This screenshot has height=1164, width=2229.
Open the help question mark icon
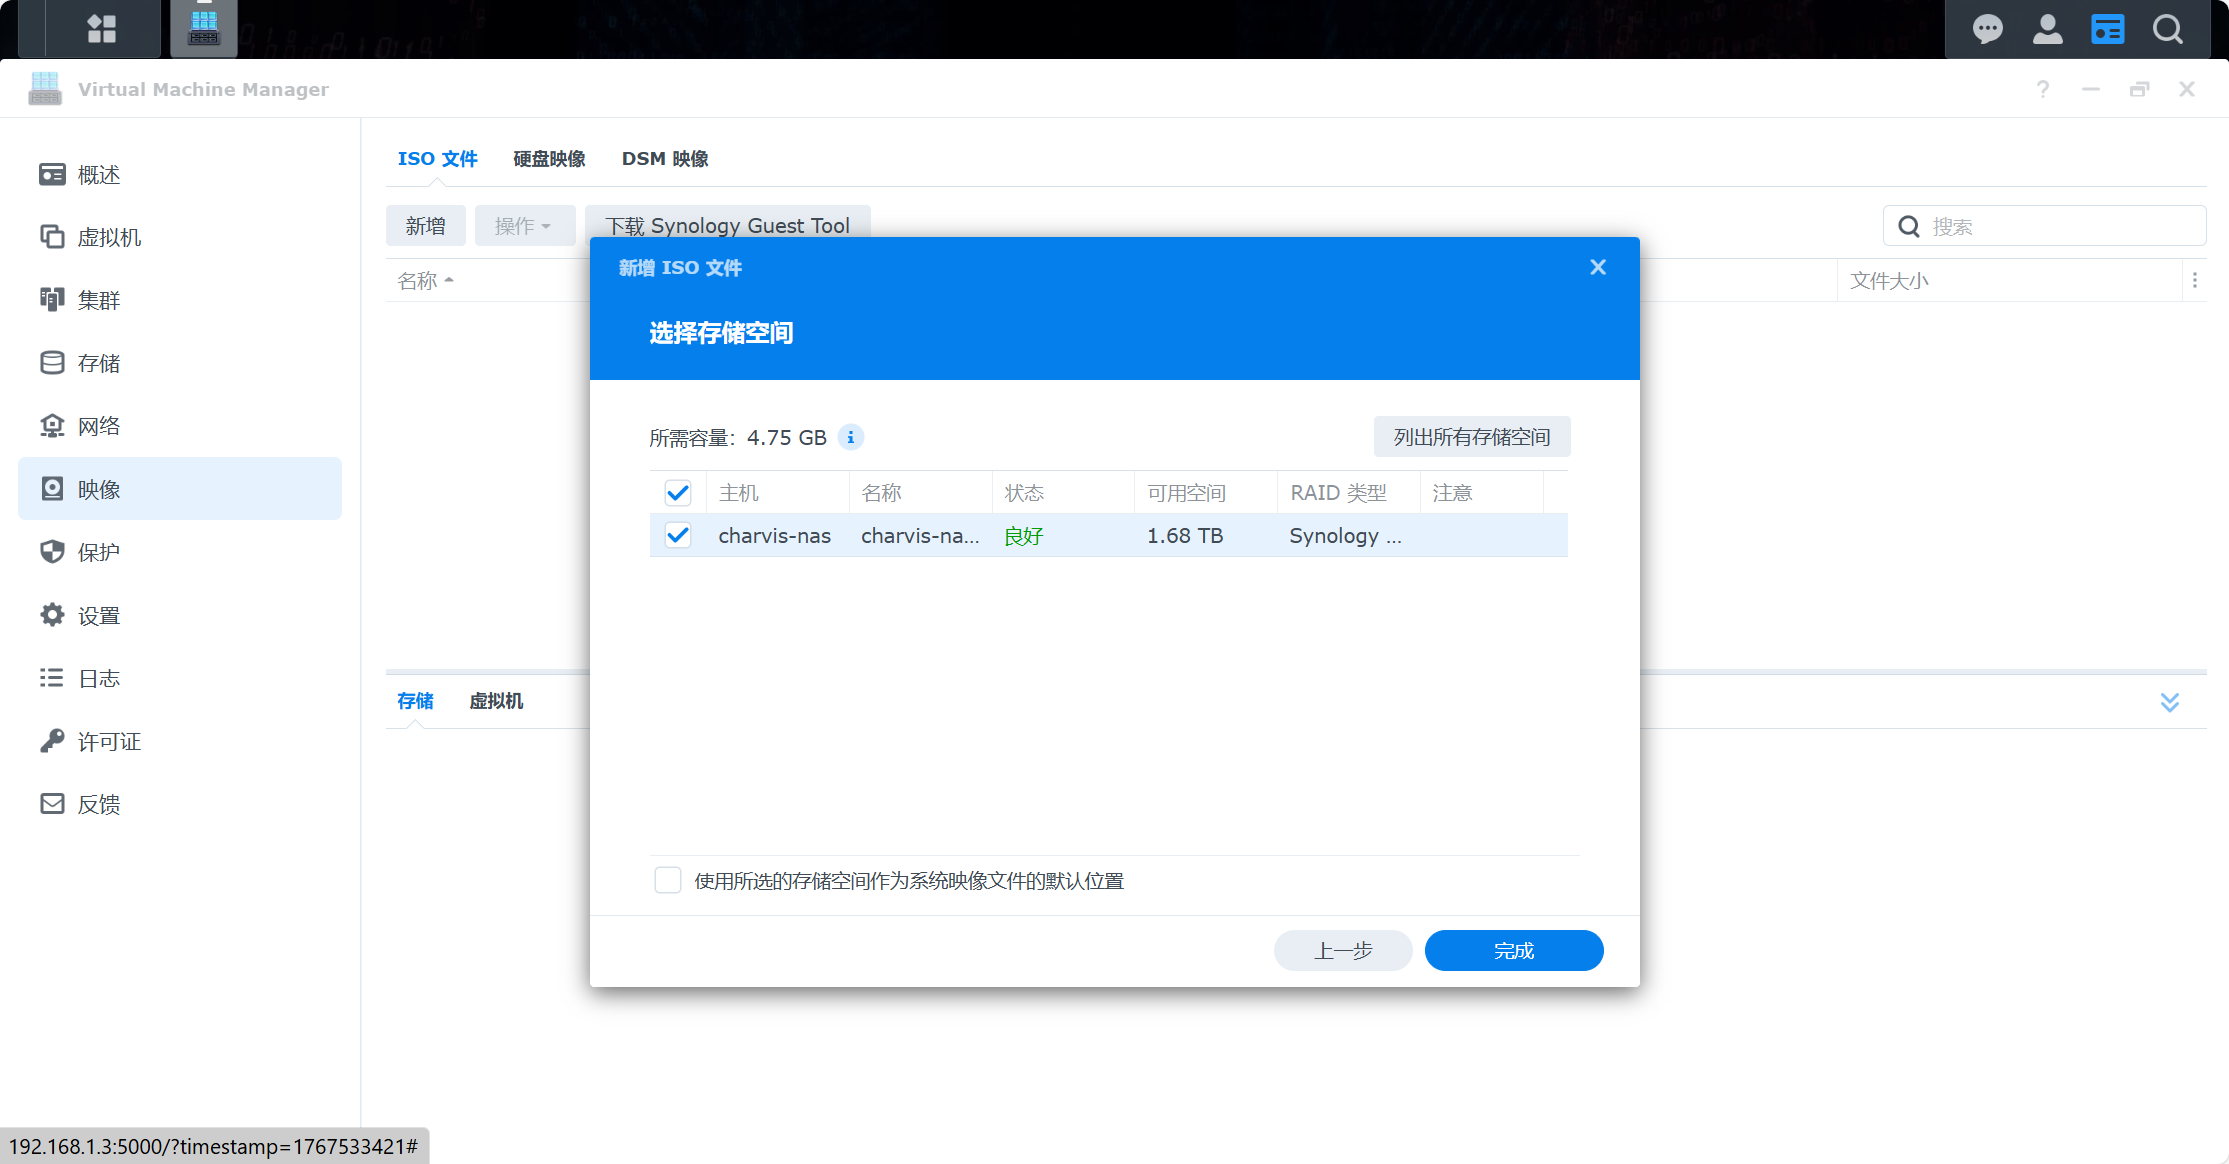(2043, 89)
